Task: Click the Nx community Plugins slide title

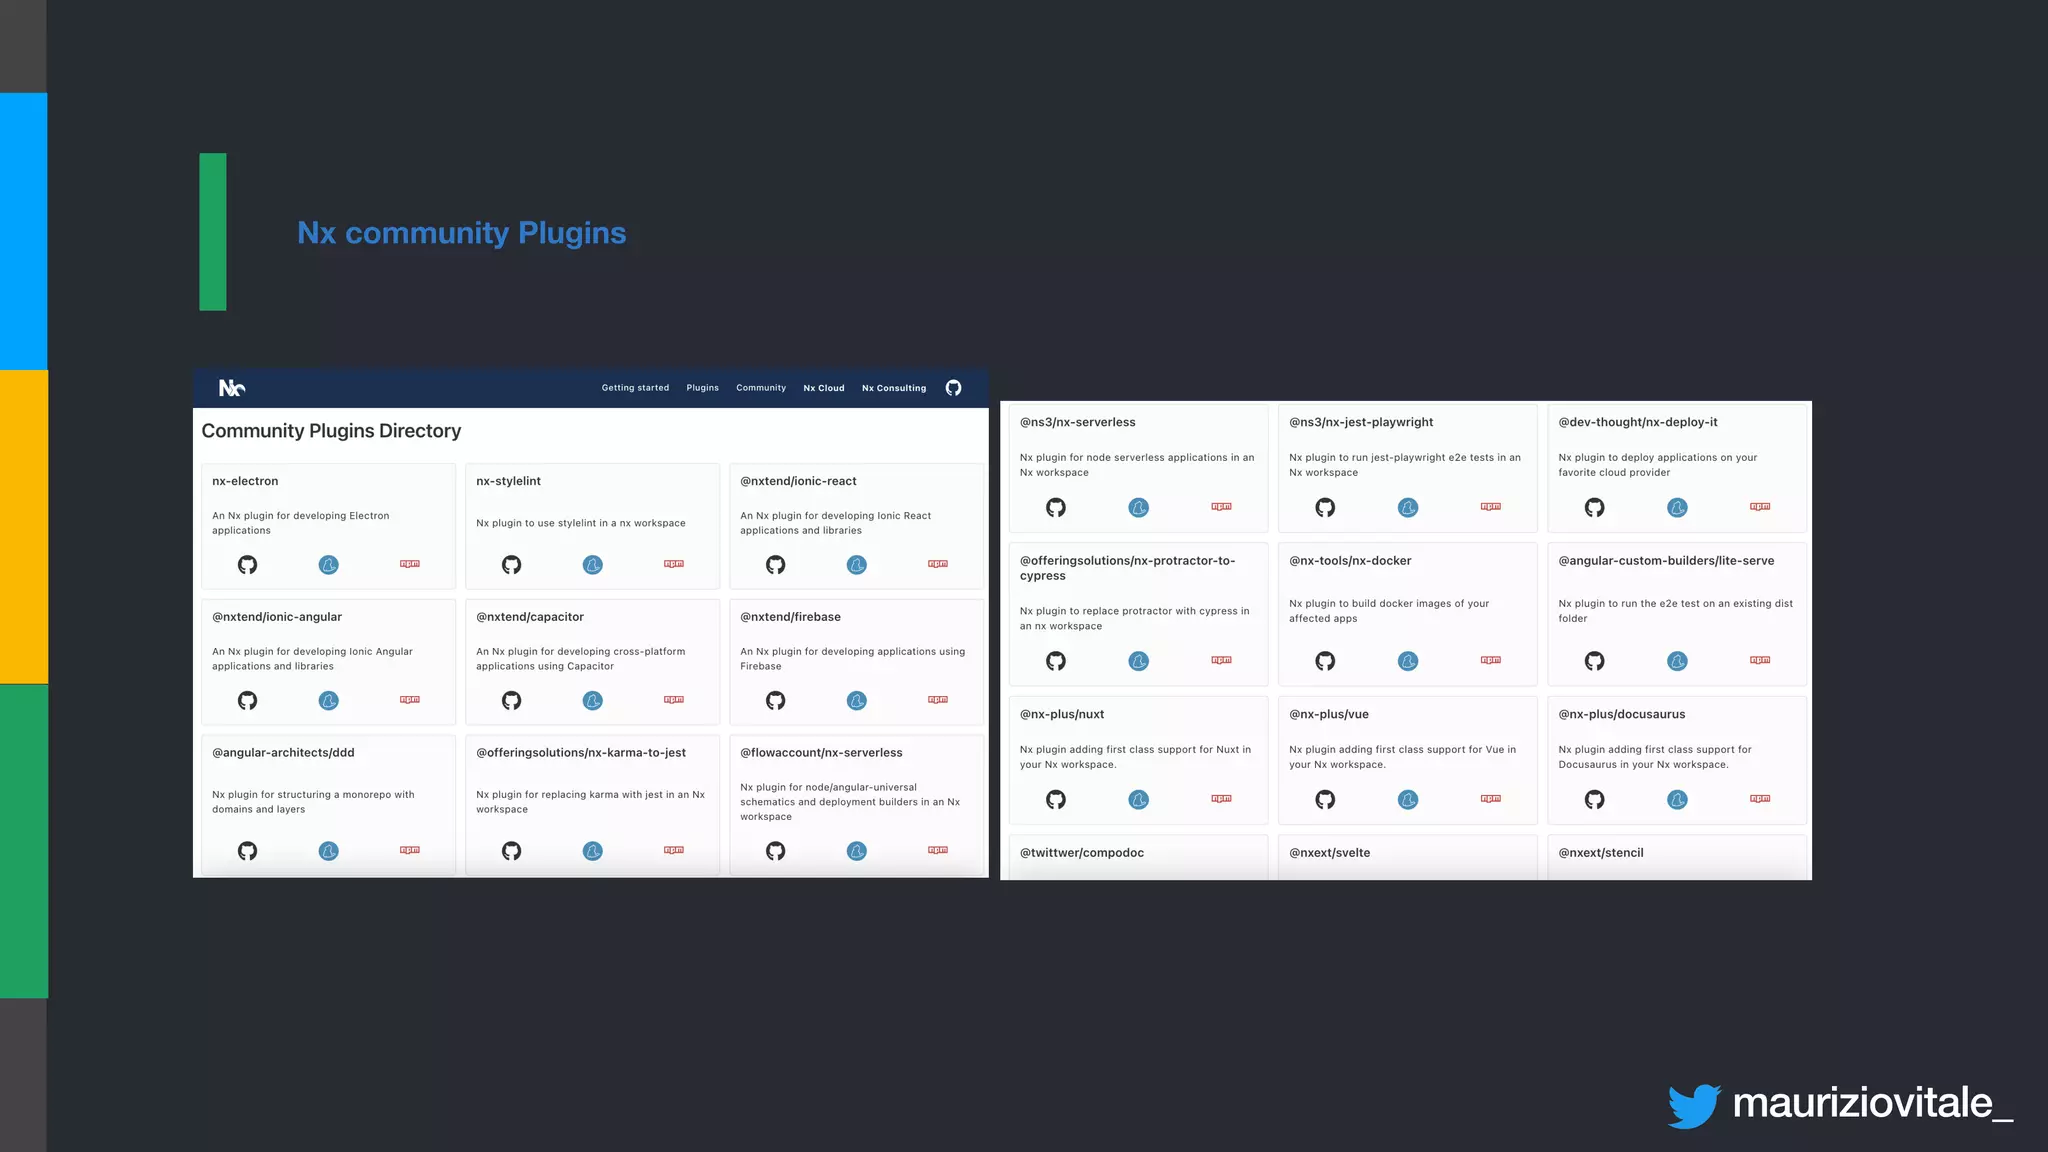Action: 462,233
